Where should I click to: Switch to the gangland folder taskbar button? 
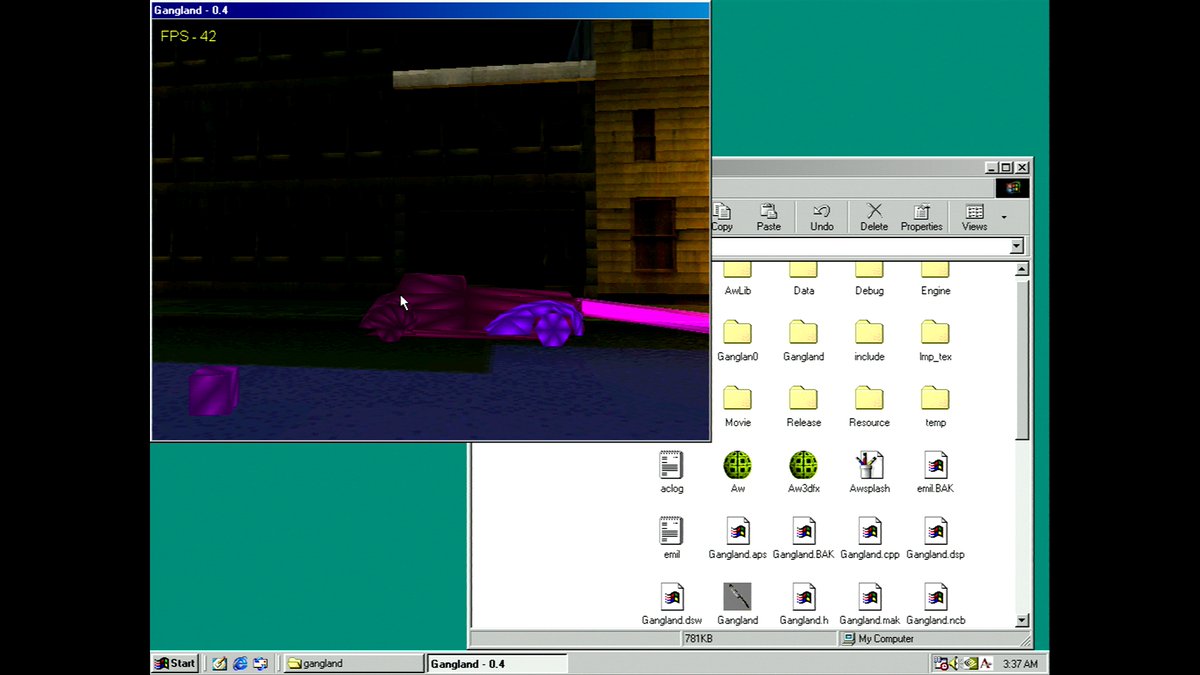pos(354,663)
